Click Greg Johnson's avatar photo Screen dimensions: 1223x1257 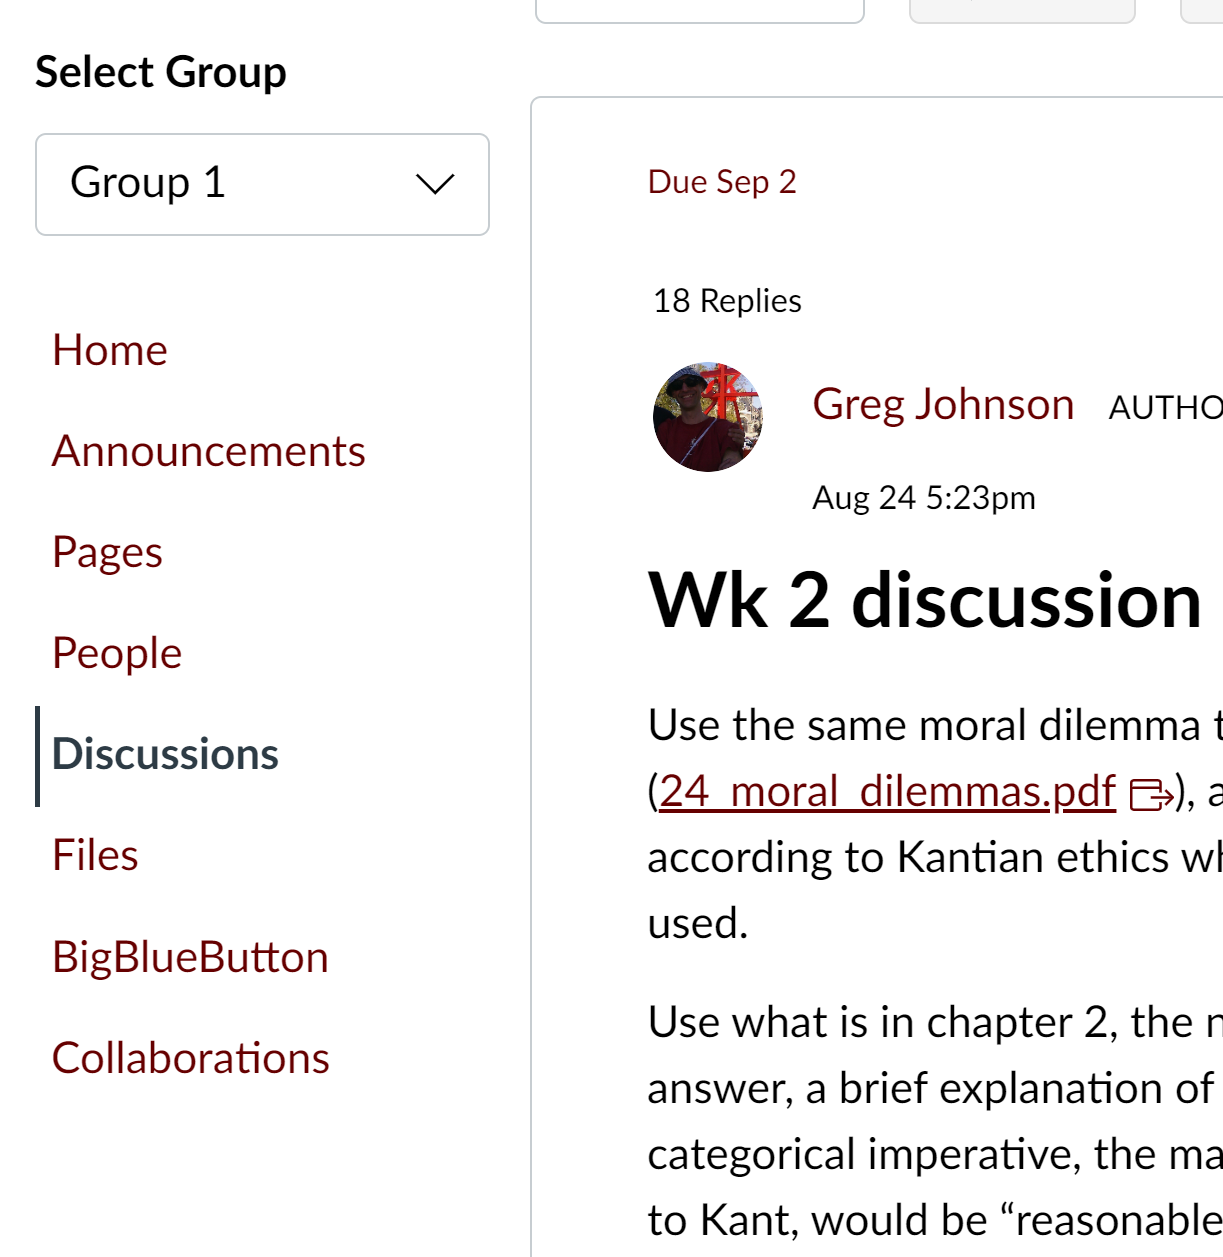(x=708, y=417)
